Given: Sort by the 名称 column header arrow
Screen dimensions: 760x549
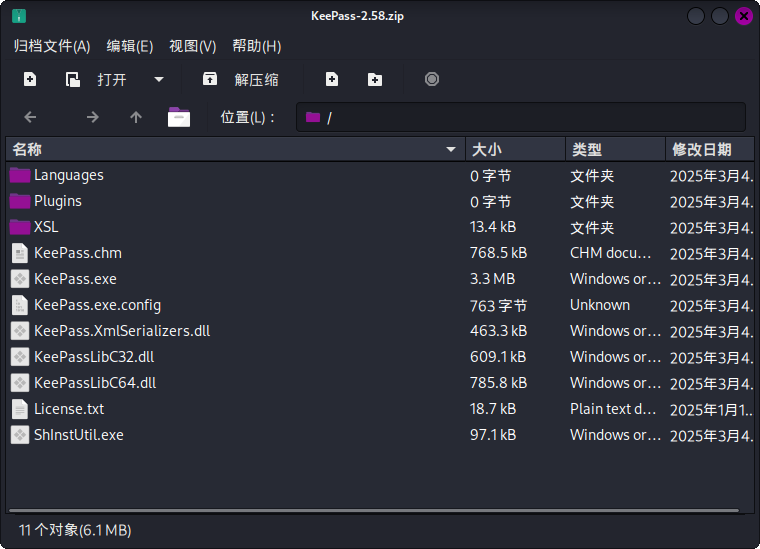Looking at the screenshot, I should click(451, 150).
